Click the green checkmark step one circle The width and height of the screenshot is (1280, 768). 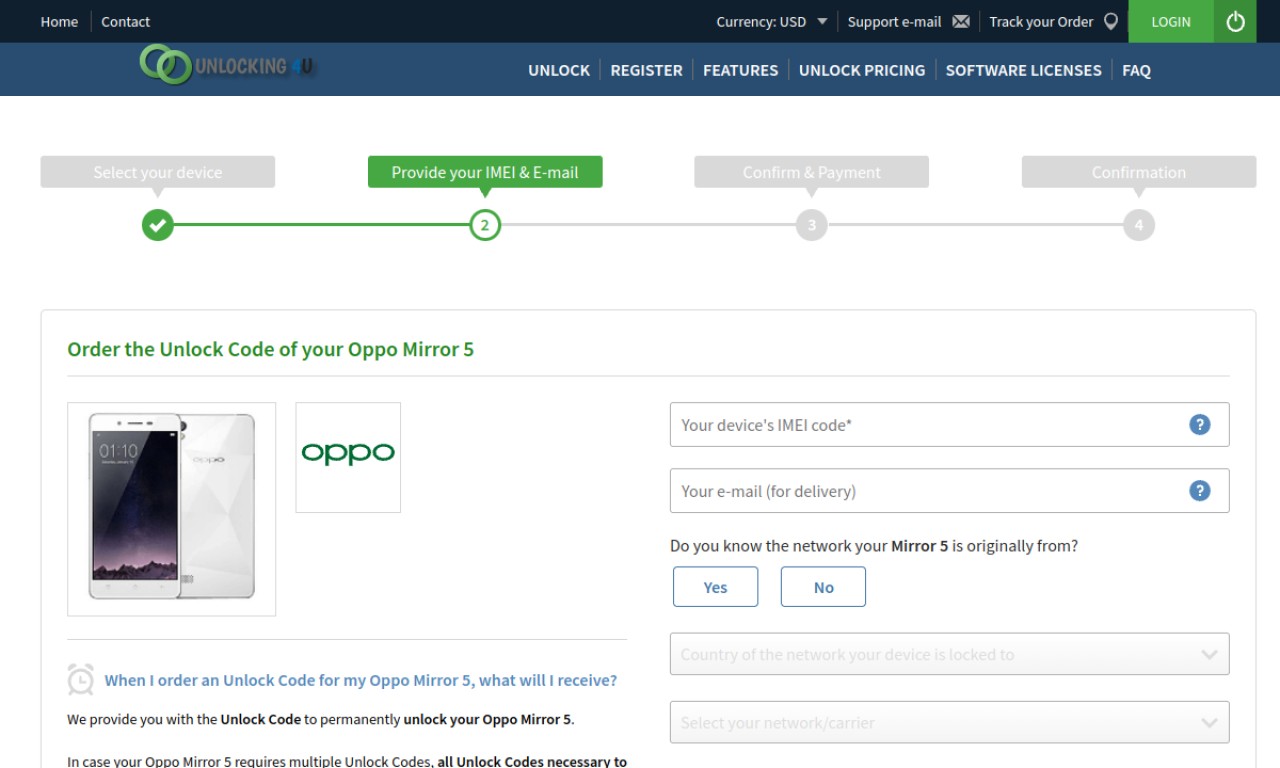click(x=158, y=225)
